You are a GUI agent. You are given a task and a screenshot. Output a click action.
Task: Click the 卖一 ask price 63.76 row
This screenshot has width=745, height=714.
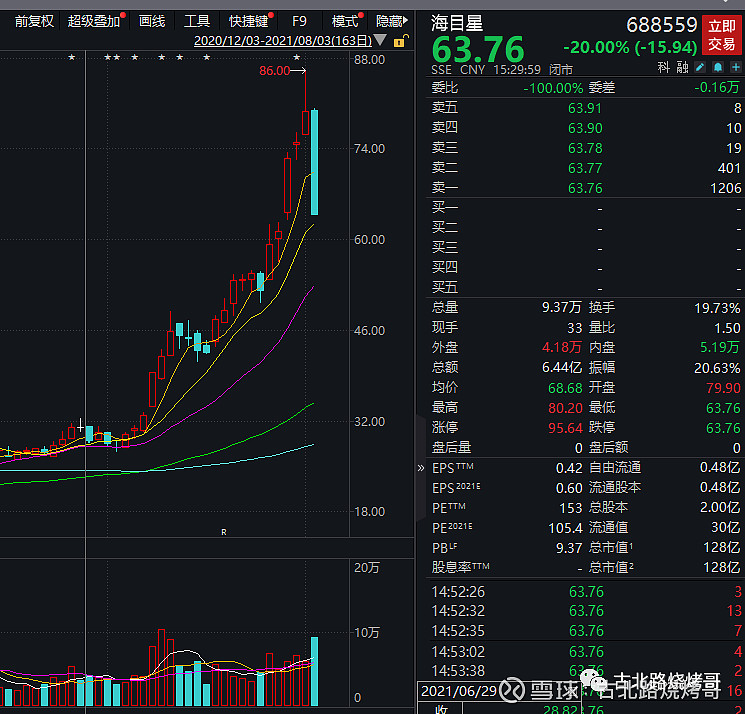(585, 188)
